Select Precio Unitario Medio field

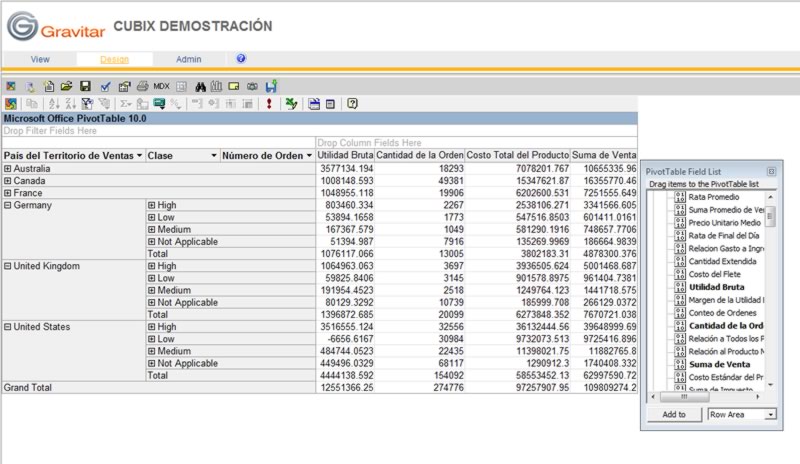coord(724,223)
